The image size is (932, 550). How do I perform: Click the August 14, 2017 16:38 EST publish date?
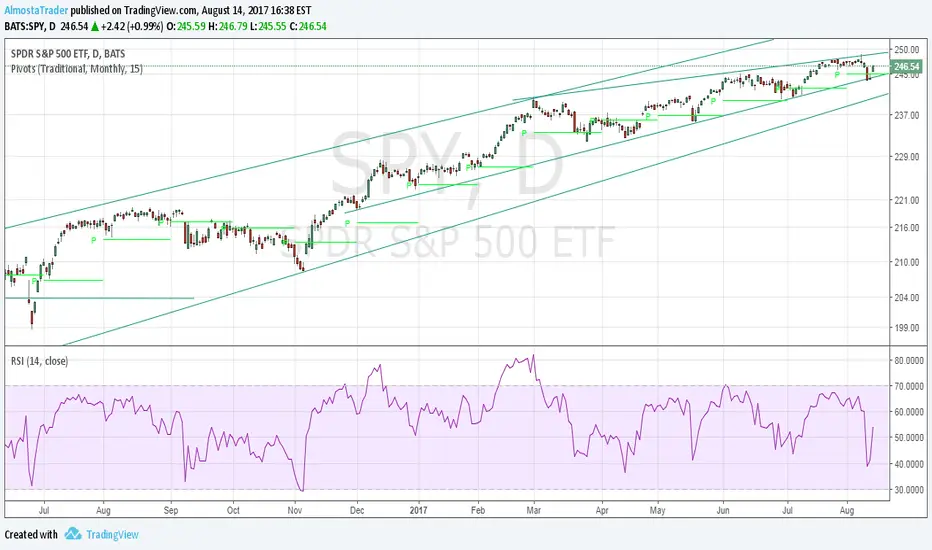point(256,10)
